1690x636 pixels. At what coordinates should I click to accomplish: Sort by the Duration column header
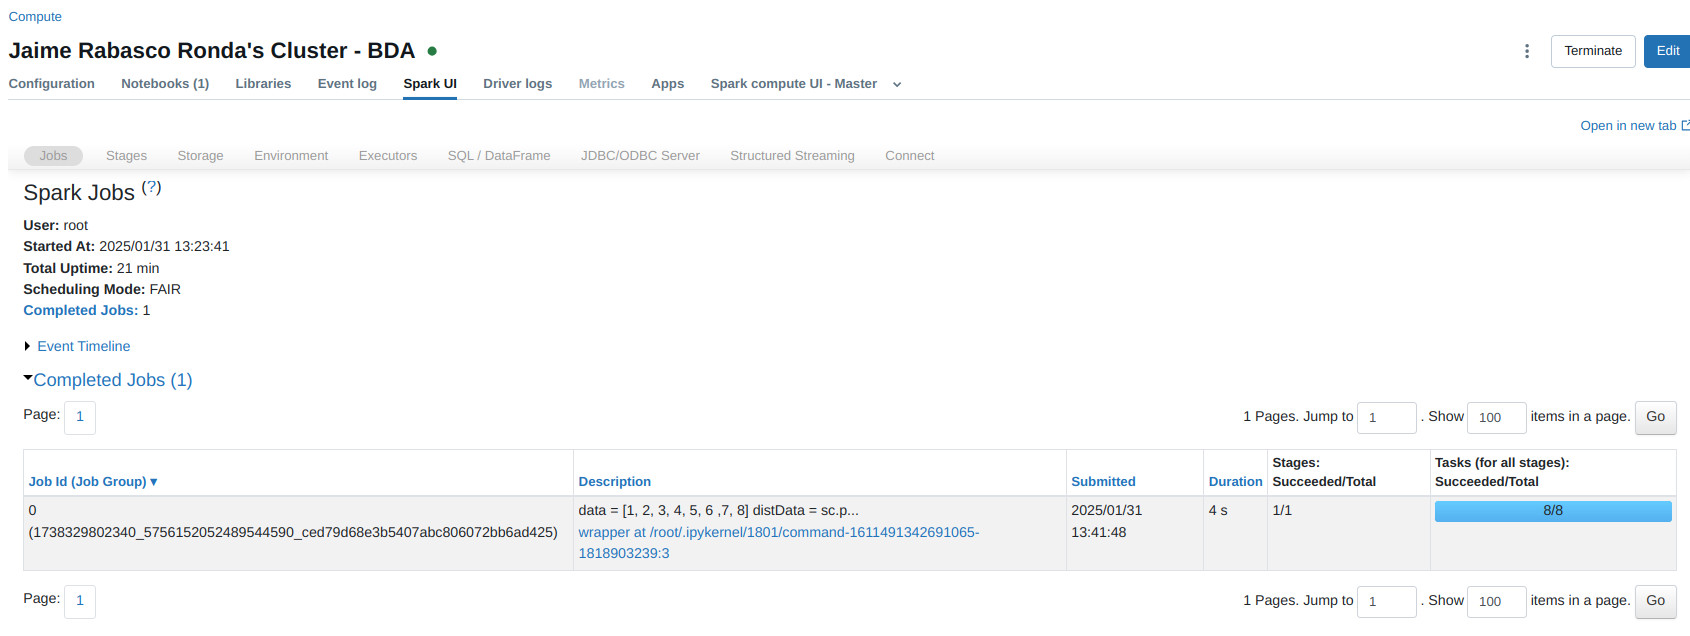1235,481
